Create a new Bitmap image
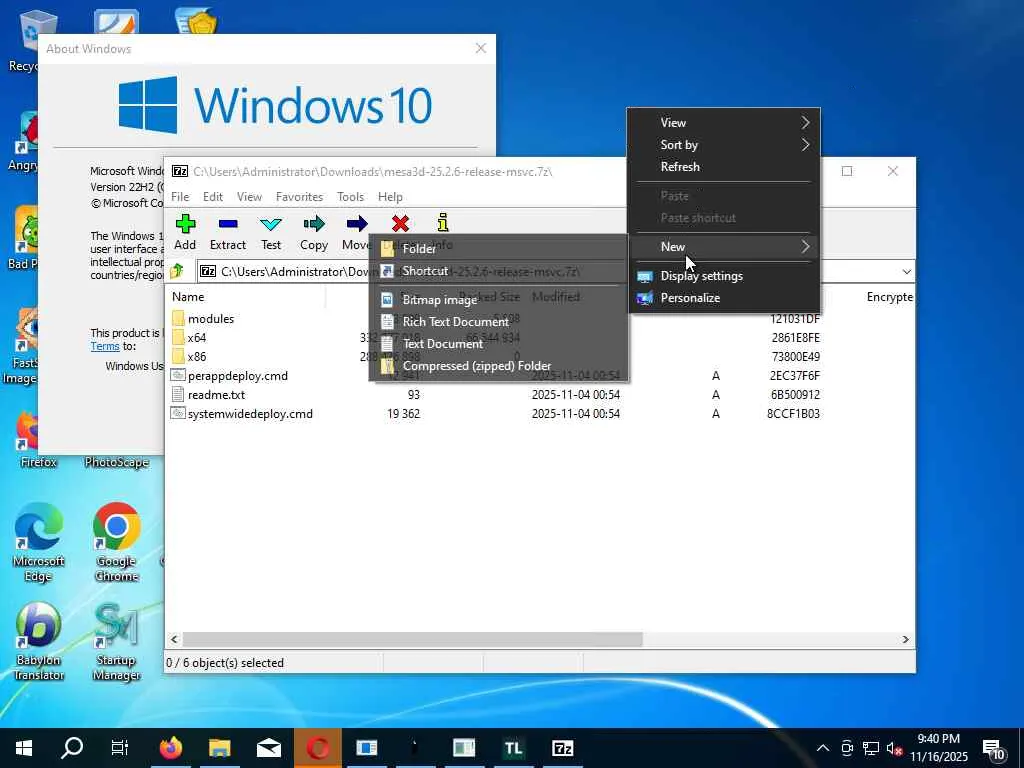The image size is (1024, 768). (498, 300)
